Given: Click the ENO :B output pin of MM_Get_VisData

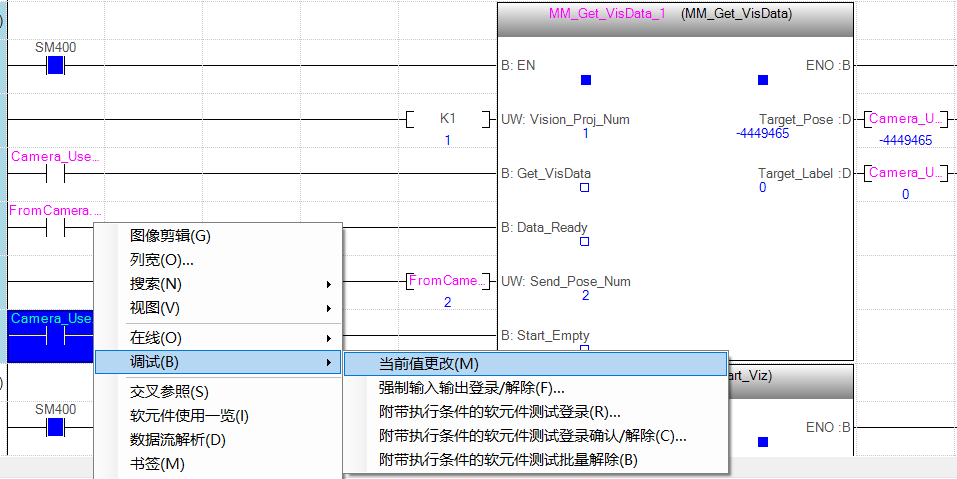Looking at the screenshot, I should coord(828,65).
